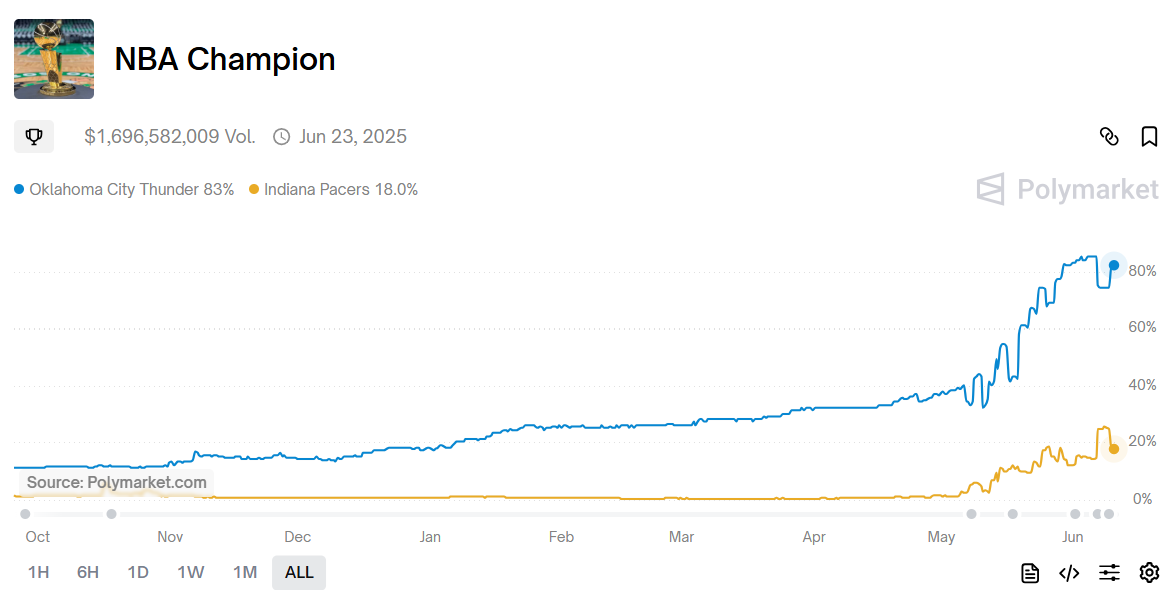The image size is (1173, 592).
Task: Select the 1H time range
Action: point(38,573)
